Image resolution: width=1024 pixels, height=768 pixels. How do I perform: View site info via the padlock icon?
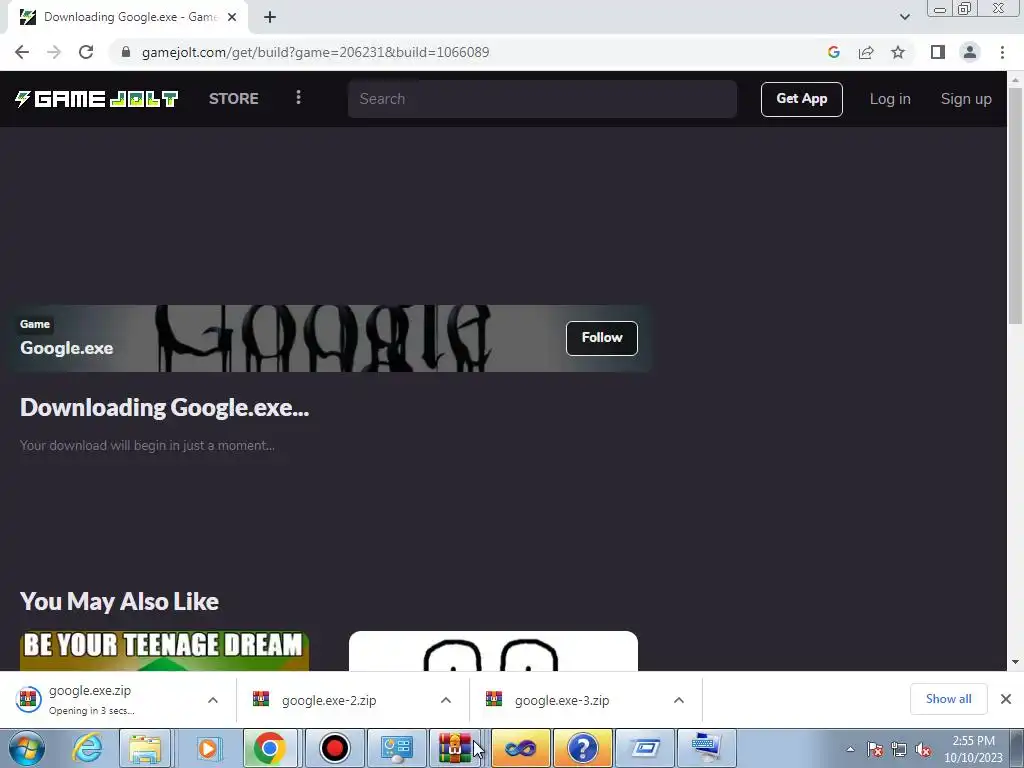pos(126,52)
